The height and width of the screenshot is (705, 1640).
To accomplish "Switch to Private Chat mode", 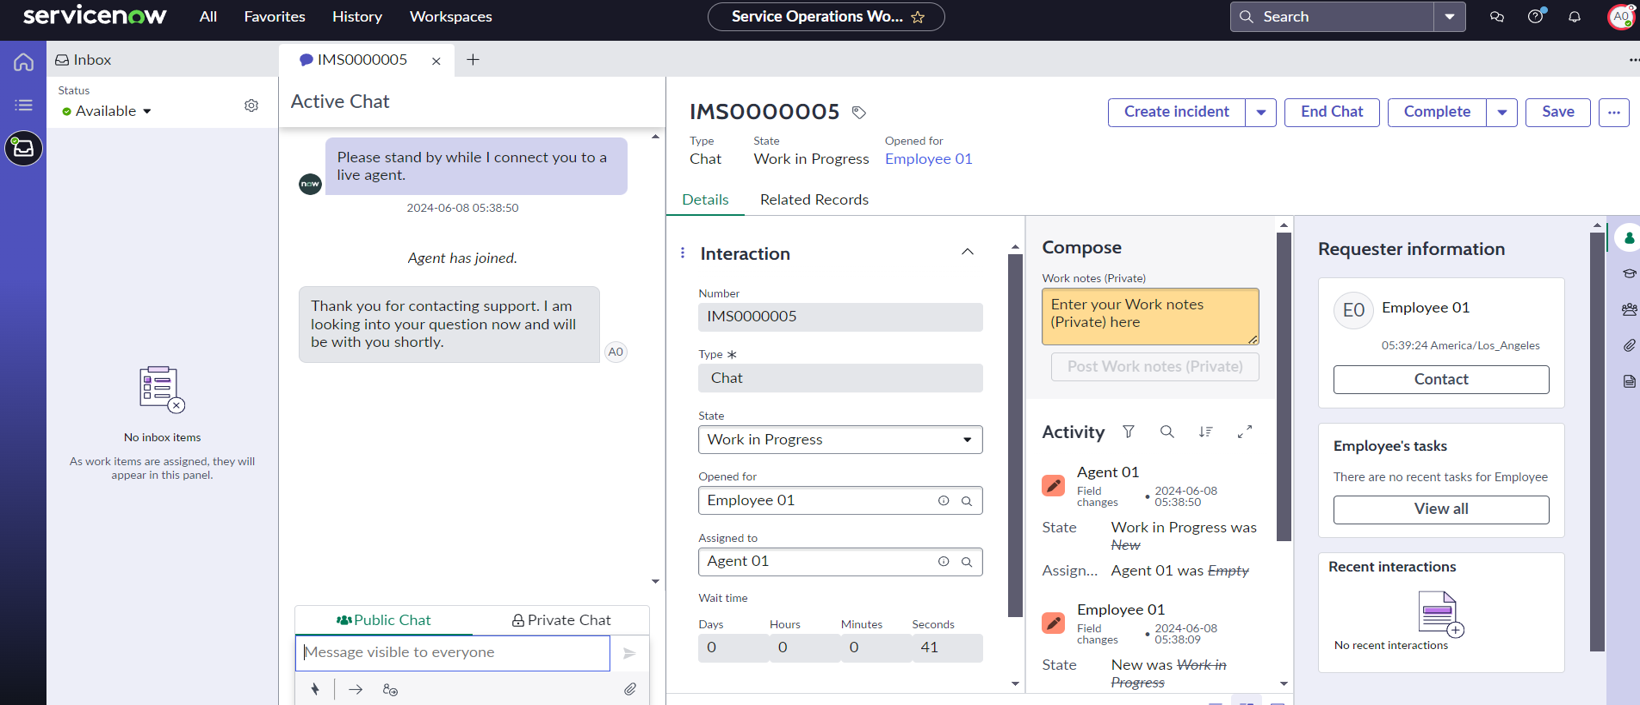I will pos(561,620).
